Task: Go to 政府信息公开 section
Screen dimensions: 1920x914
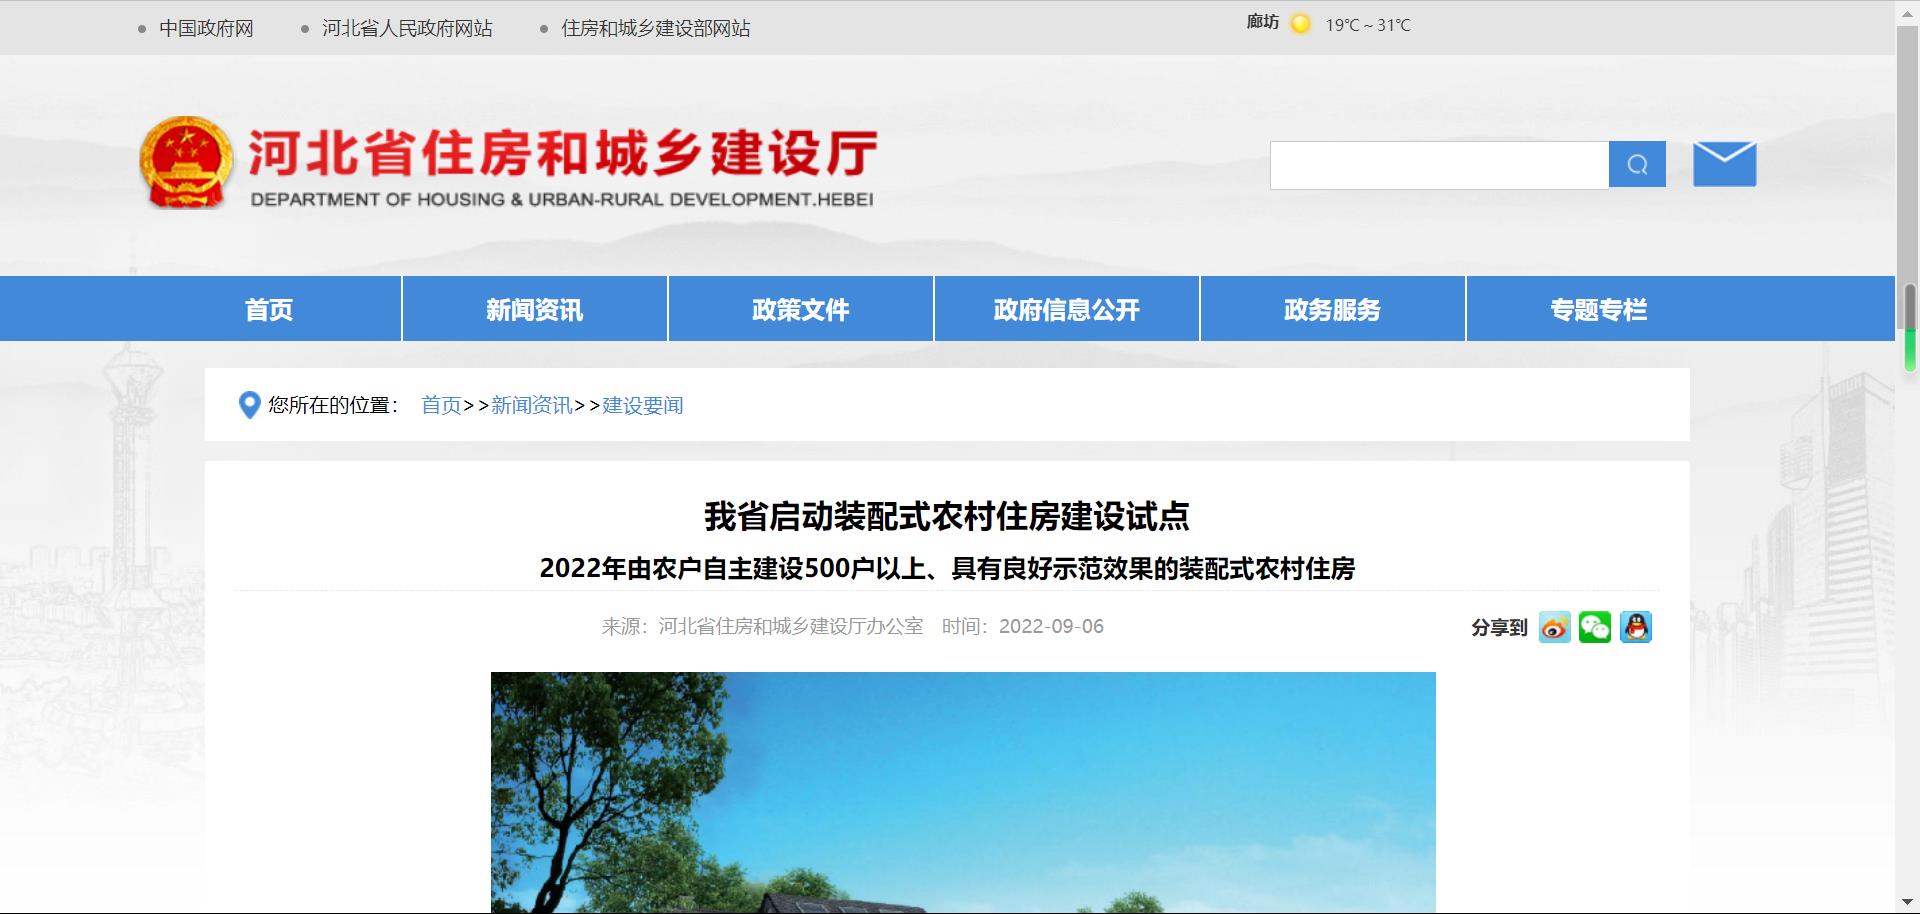Action: (x=1066, y=309)
